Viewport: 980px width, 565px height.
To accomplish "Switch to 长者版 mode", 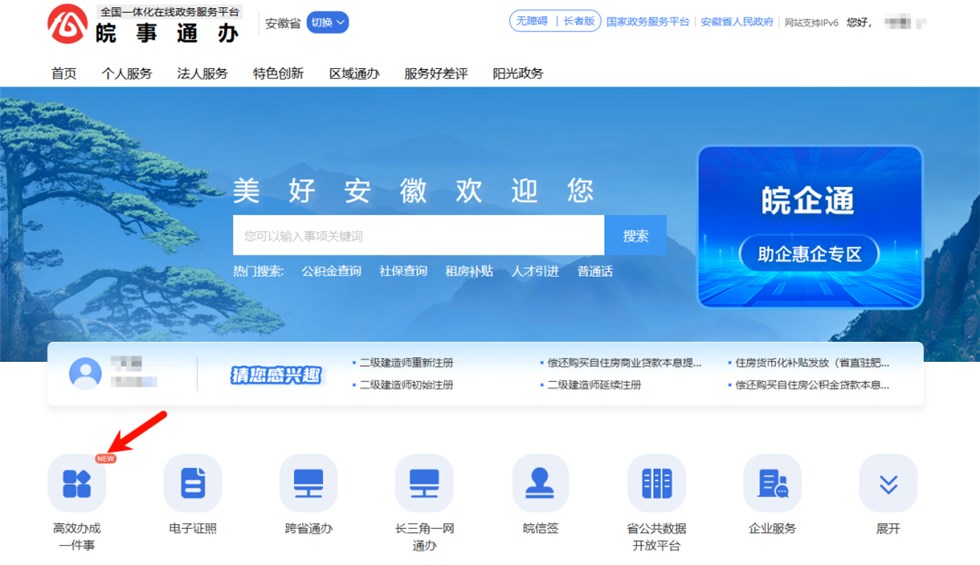I will point(579,21).
